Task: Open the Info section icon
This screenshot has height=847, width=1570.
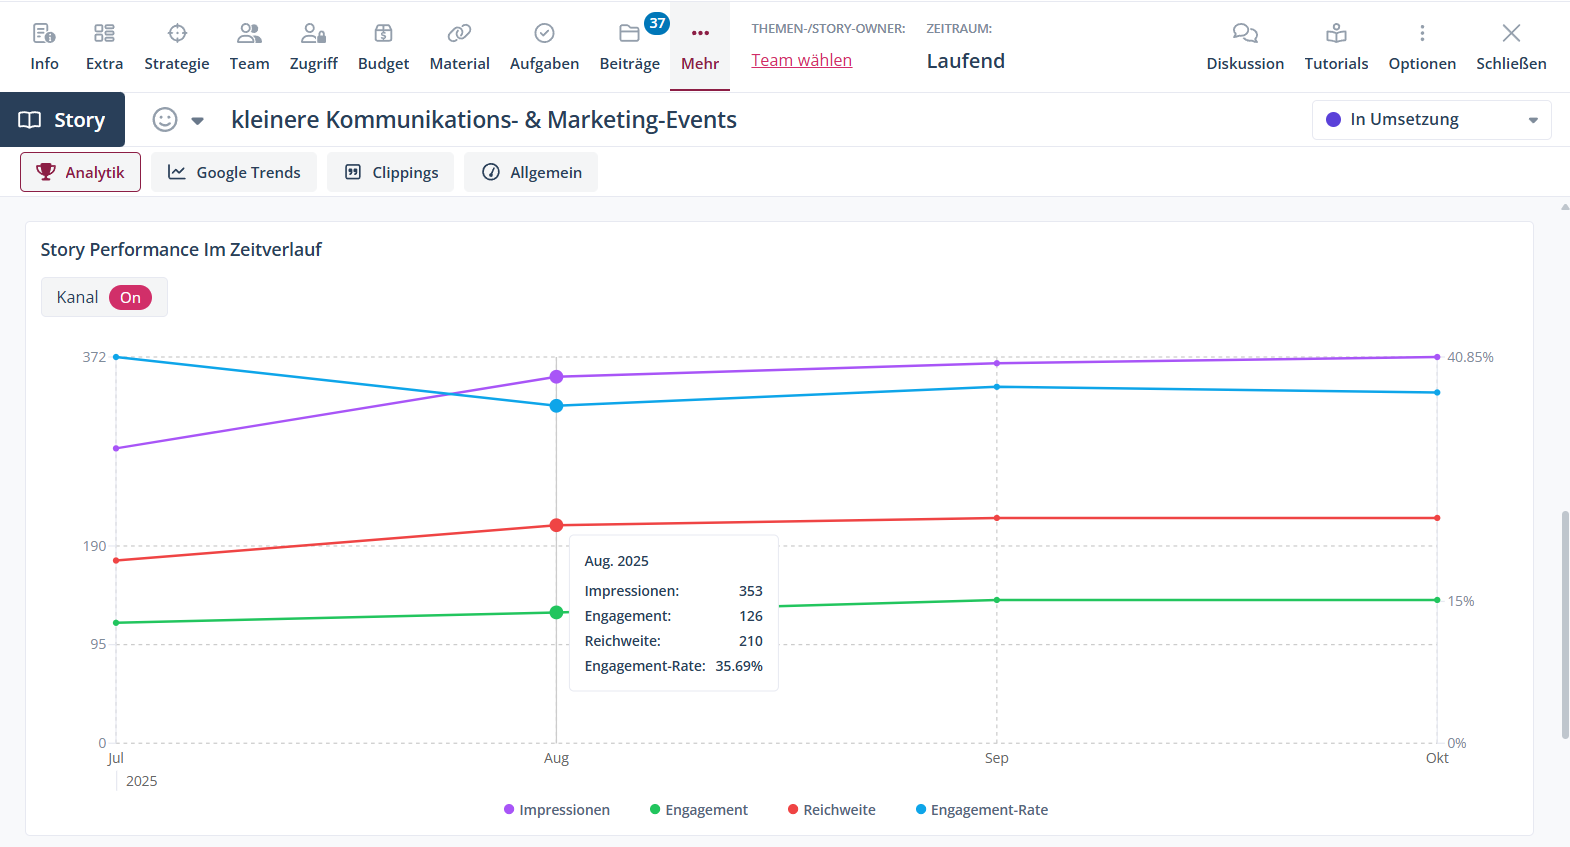Action: pyautogui.click(x=44, y=34)
